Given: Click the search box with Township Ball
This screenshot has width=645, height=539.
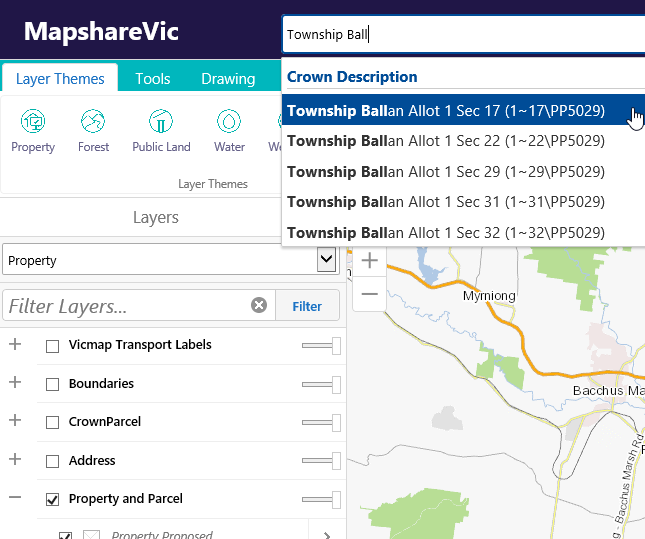Looking at the screenshot, I should (x=463, y=35).
